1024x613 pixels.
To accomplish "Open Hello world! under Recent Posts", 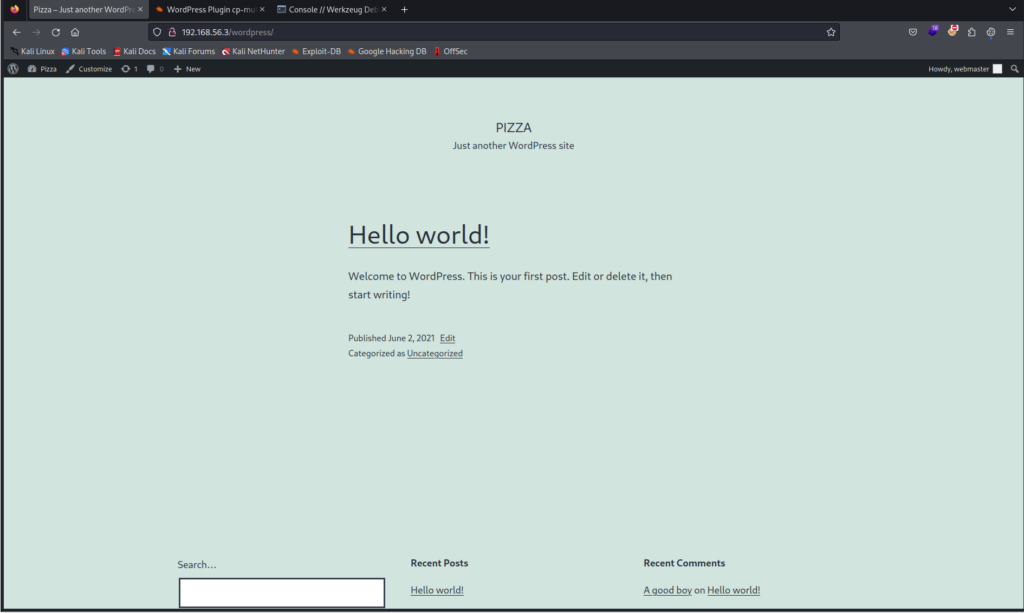I will point(437,589).
